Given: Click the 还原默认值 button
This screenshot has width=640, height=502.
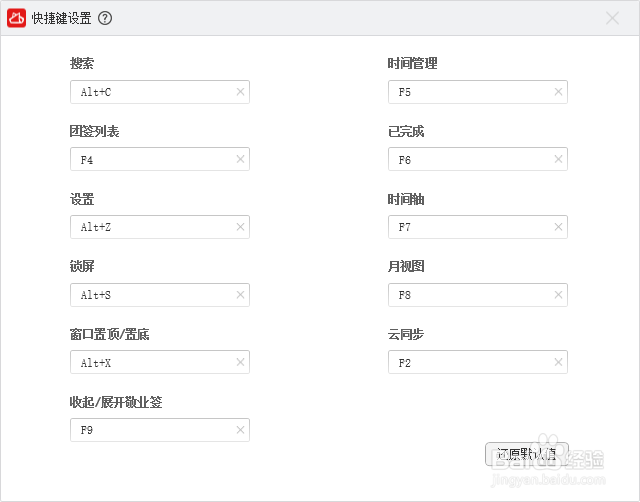Looking at the screenshot, I should pos(526,454).
